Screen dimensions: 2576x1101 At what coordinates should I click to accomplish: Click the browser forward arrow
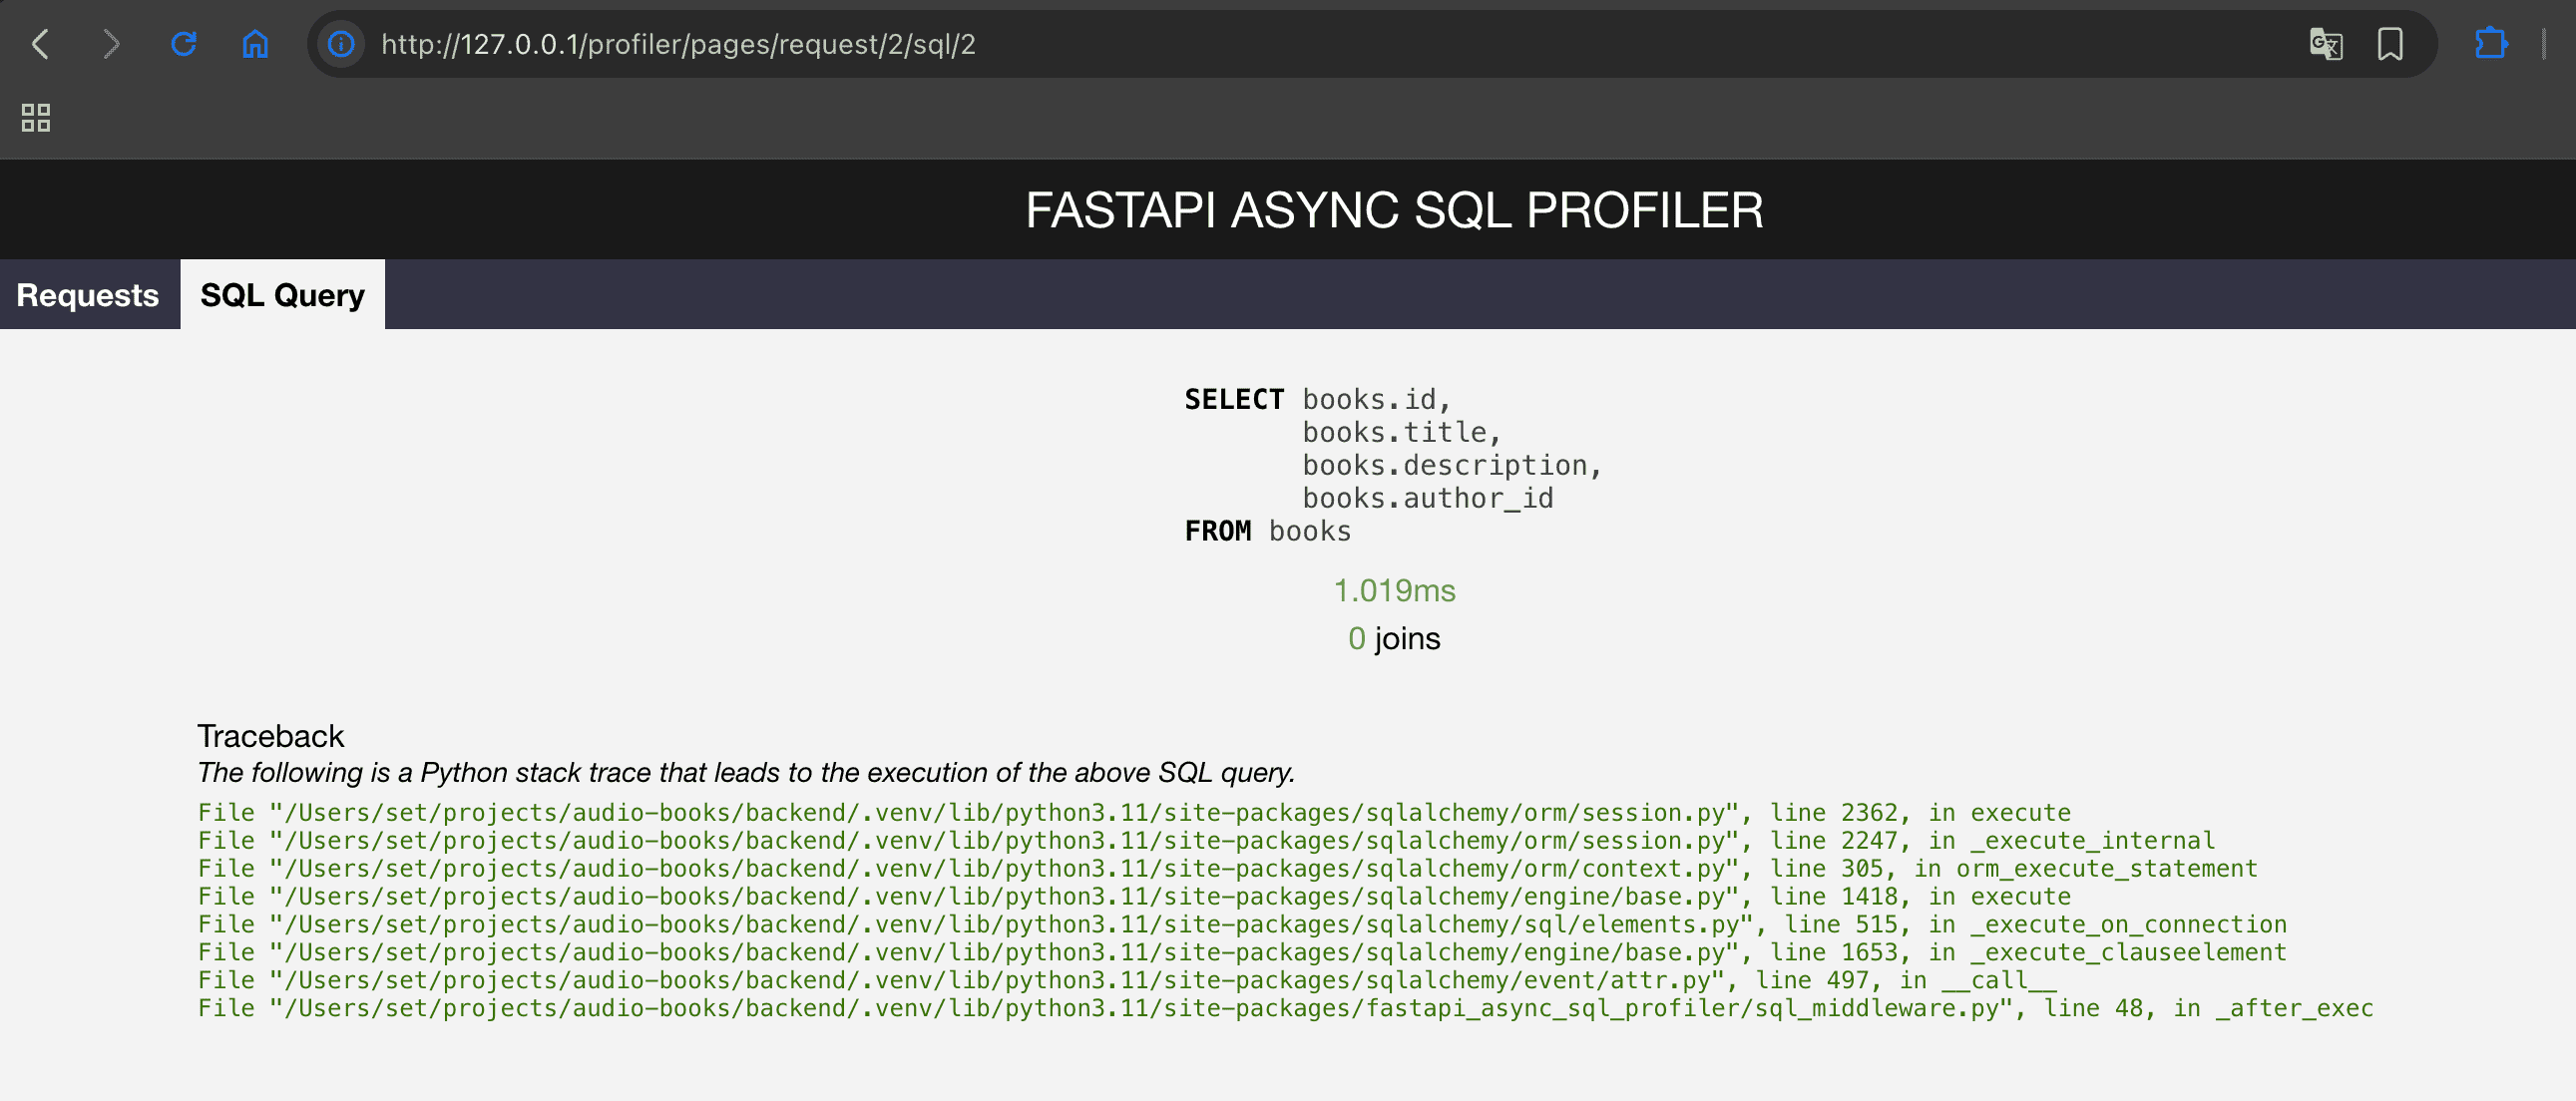(x=111, y=44)
